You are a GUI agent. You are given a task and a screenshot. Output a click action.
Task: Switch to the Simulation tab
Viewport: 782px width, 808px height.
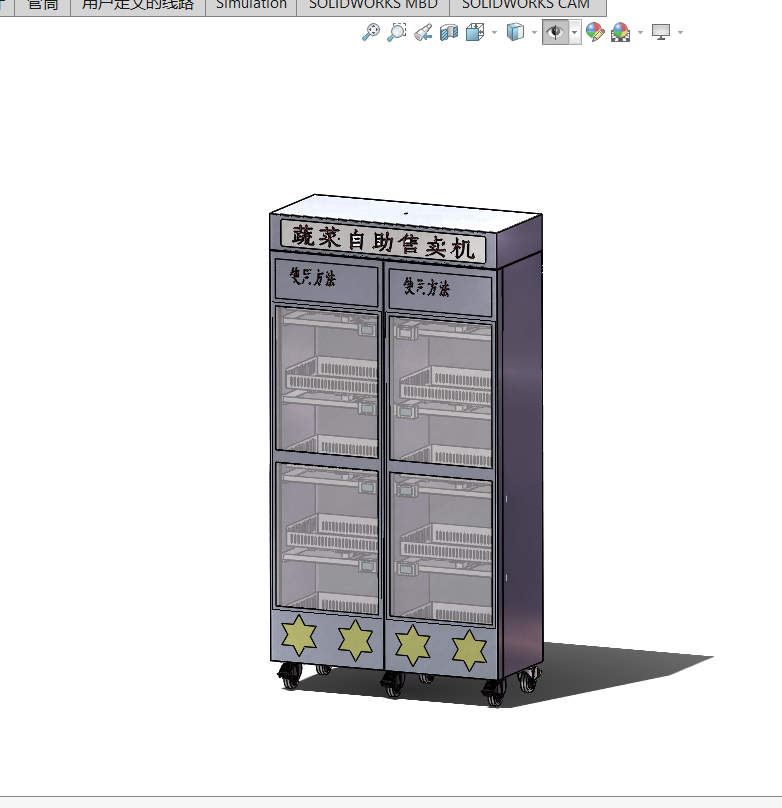251,5
